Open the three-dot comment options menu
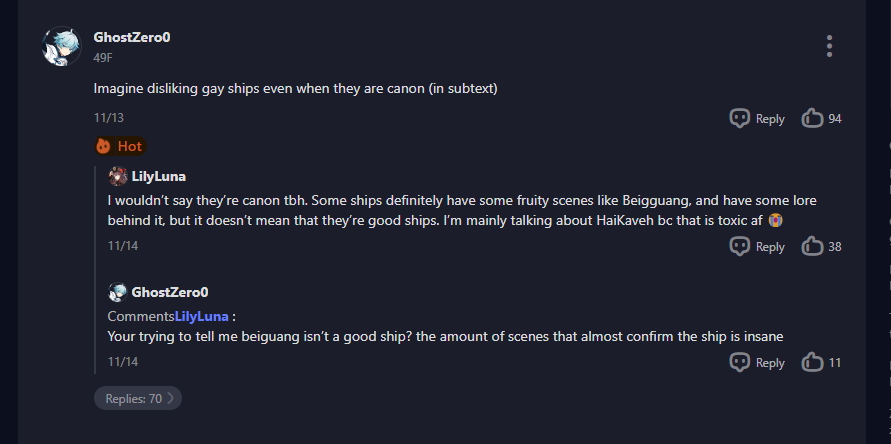The image size is (891, 444). (829, 46)
